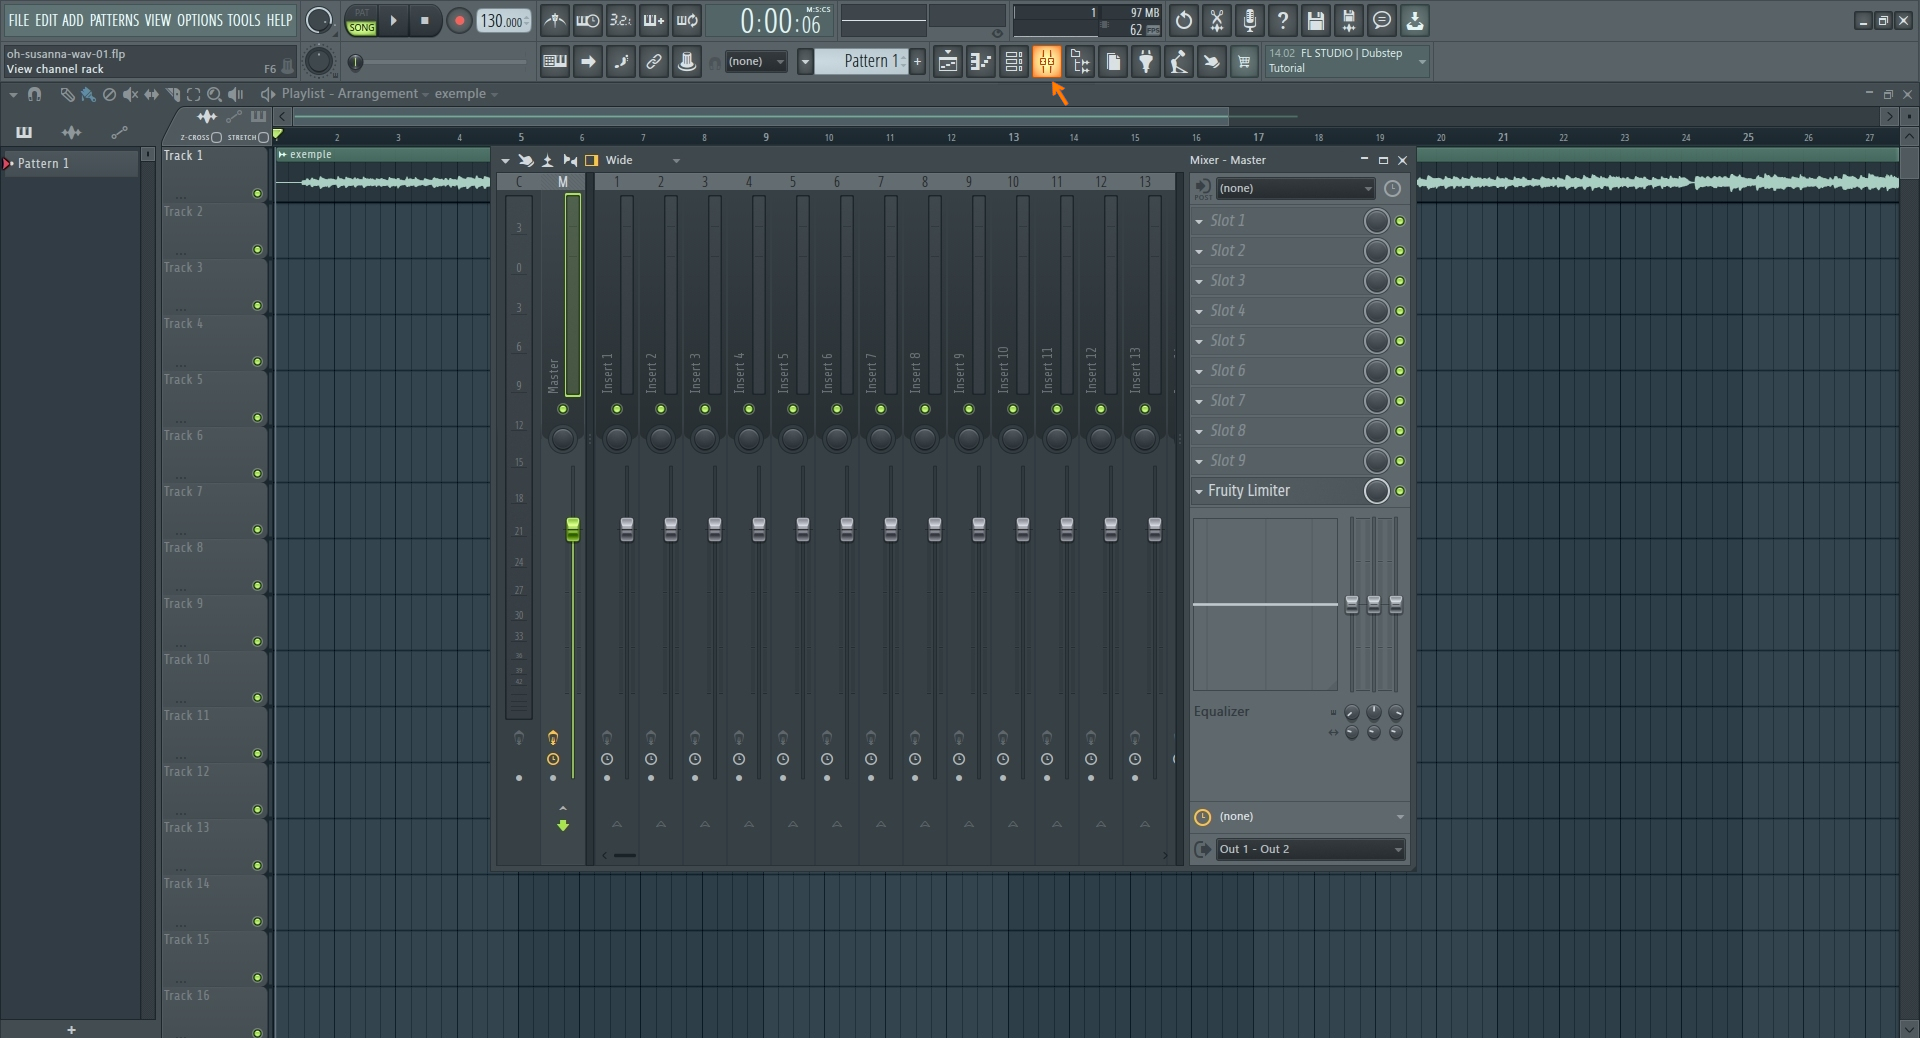Open the Piano roll view icon
This screenshot has height=1038, width=1920.
pyautogui.click(x=981, y=62)
